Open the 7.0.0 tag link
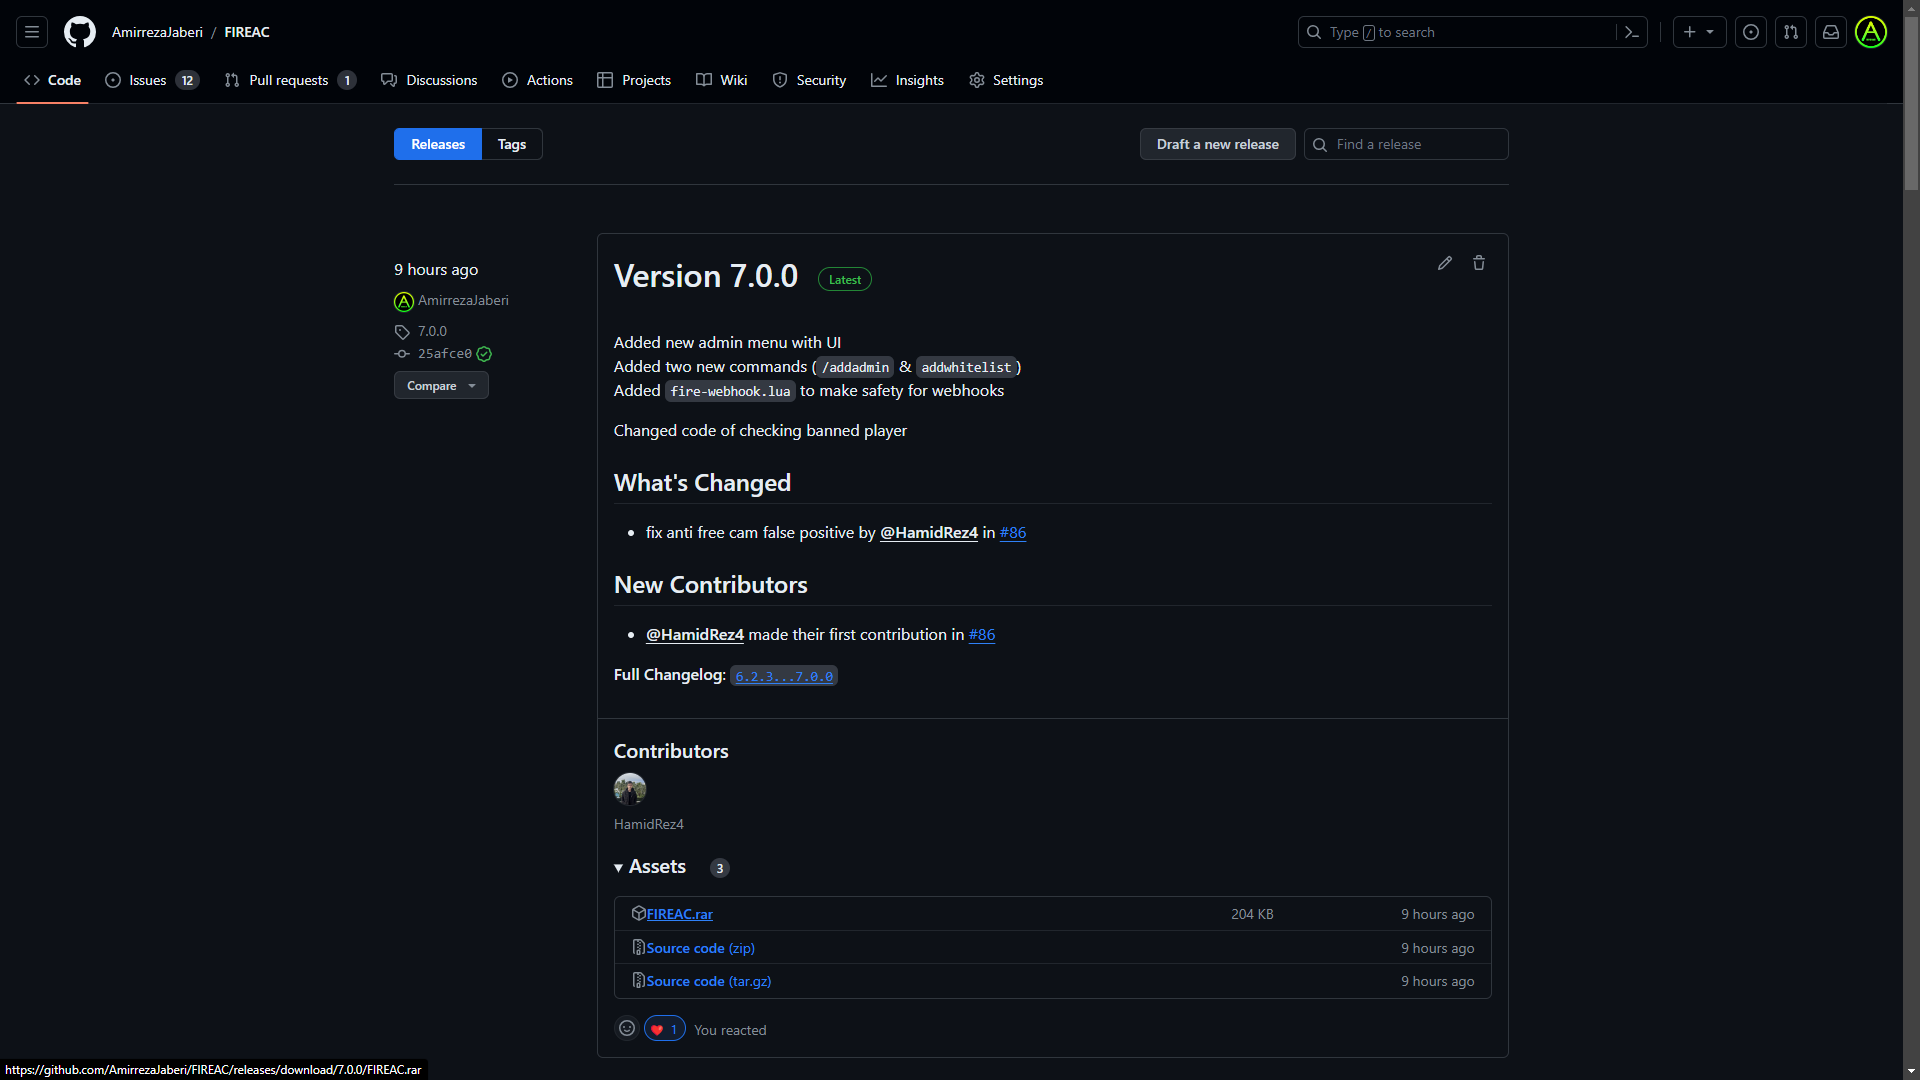Image resolution: width=1920 pixels, height=1080 pixels. click(432, 331)
